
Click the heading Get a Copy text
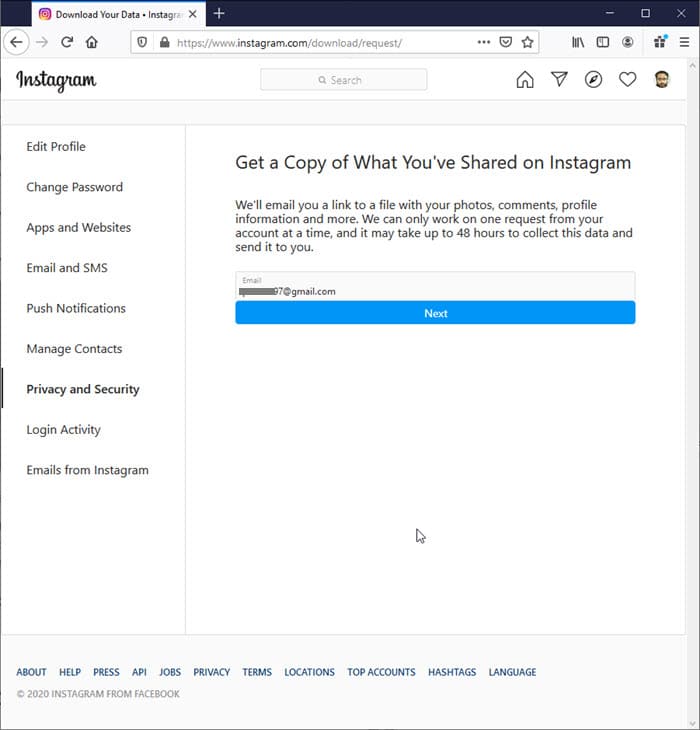coord(433,163)
